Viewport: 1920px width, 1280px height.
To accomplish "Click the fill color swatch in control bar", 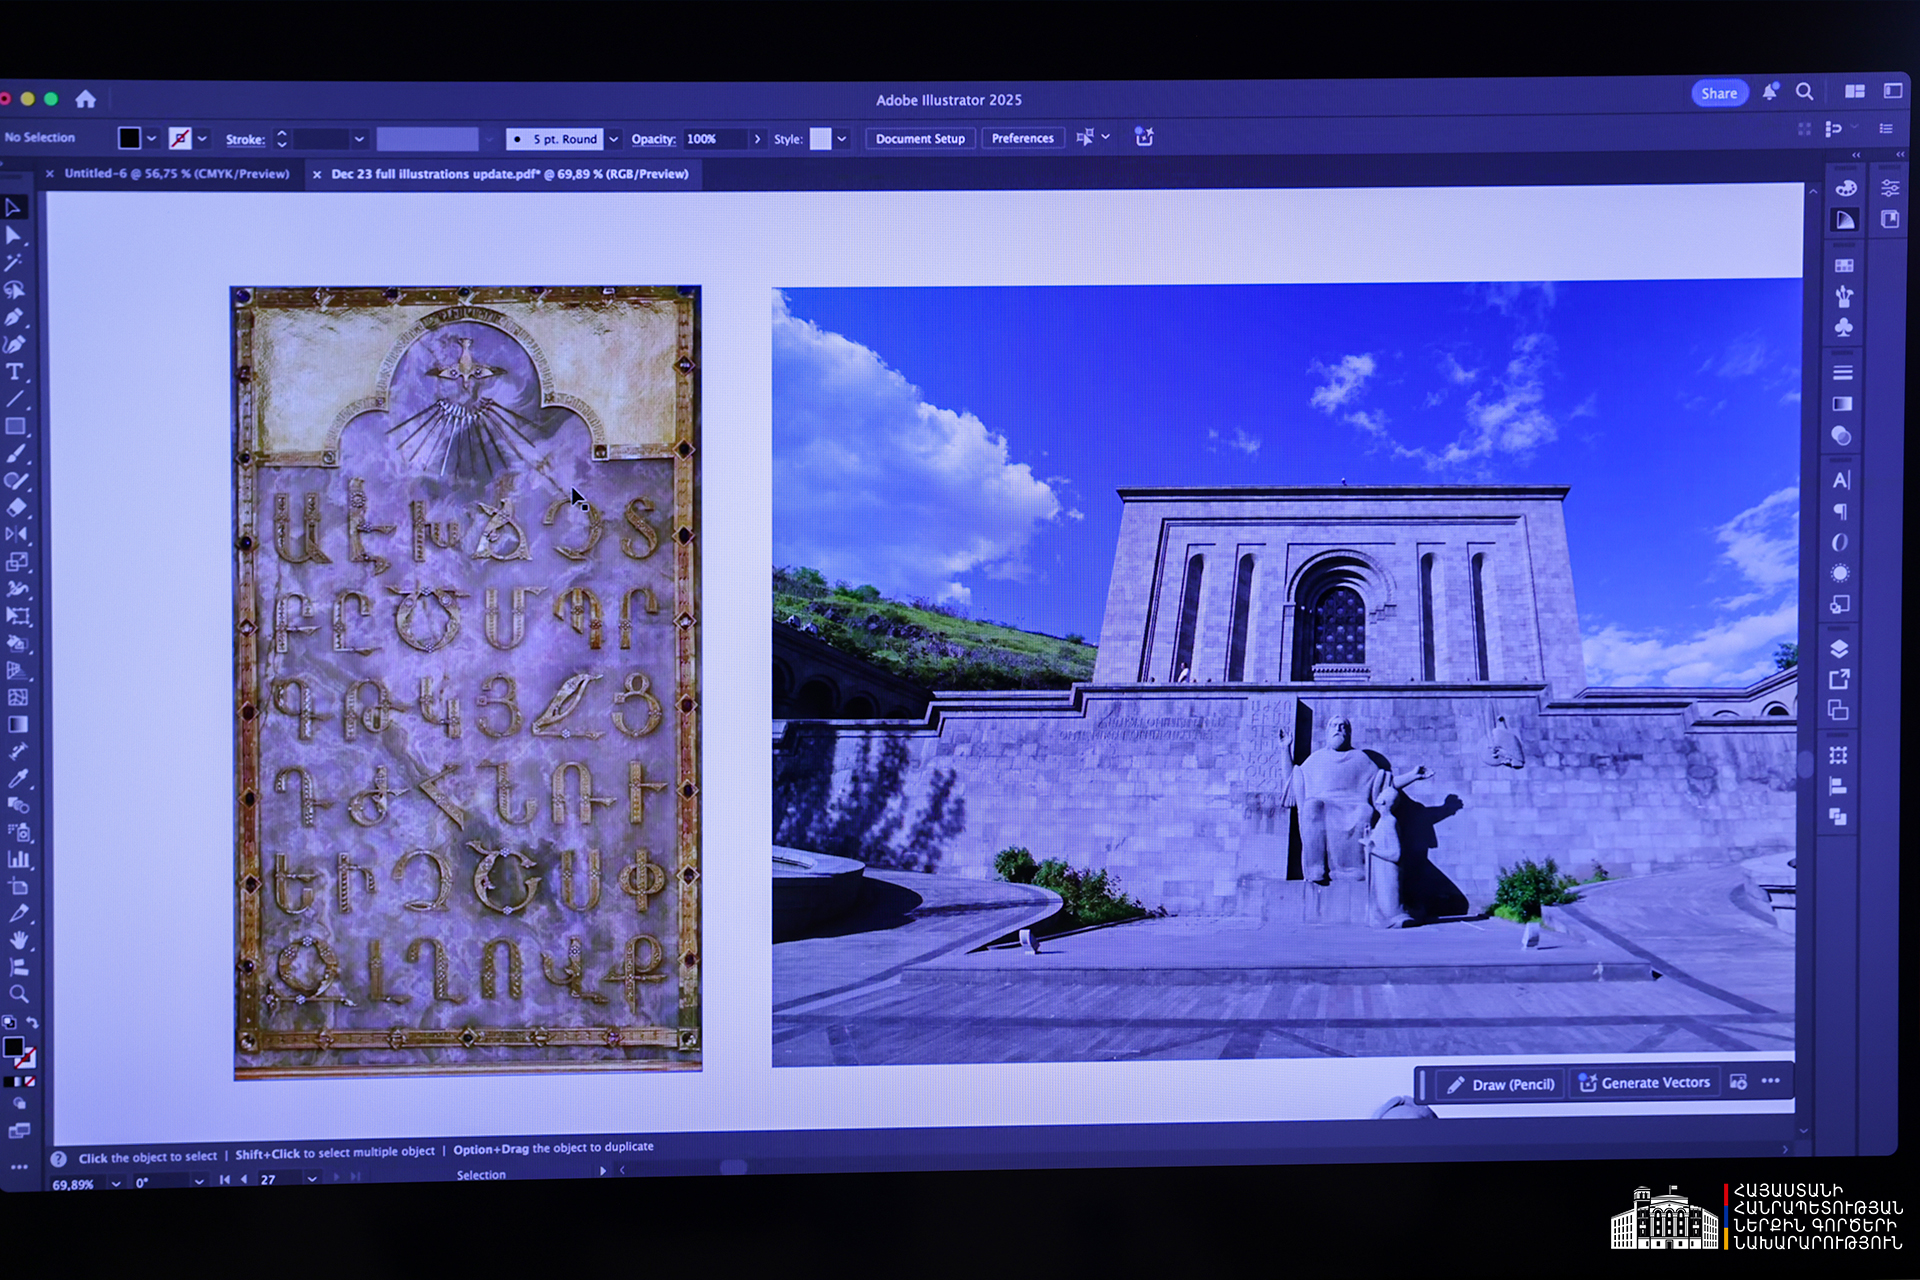I will pyautogui.click(x=130, y=138).
